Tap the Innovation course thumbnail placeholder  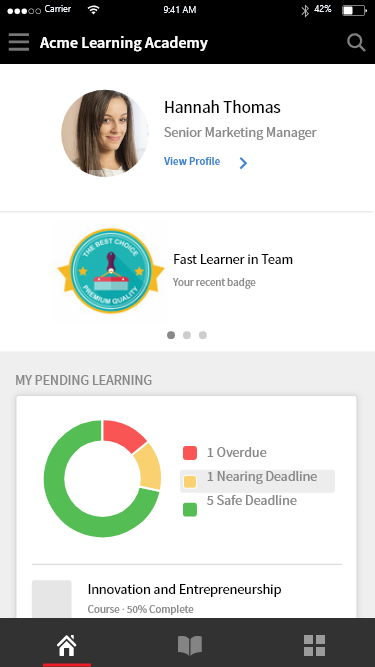(x=51, y=599)
